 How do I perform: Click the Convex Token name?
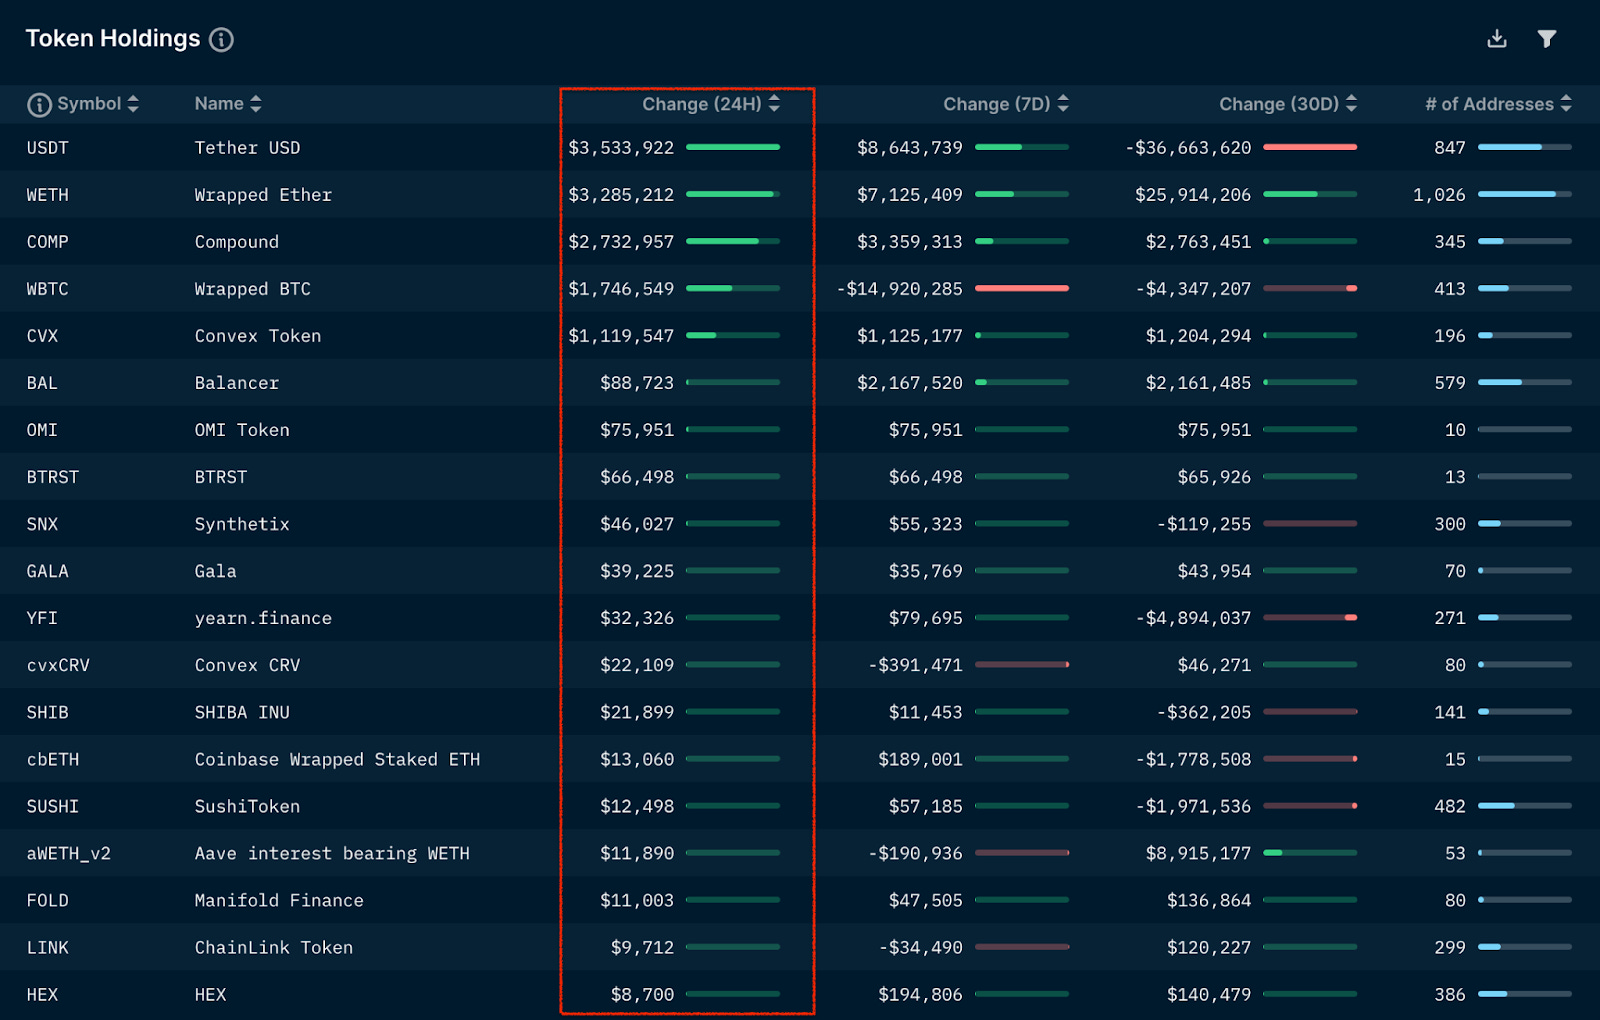point(258,336)
